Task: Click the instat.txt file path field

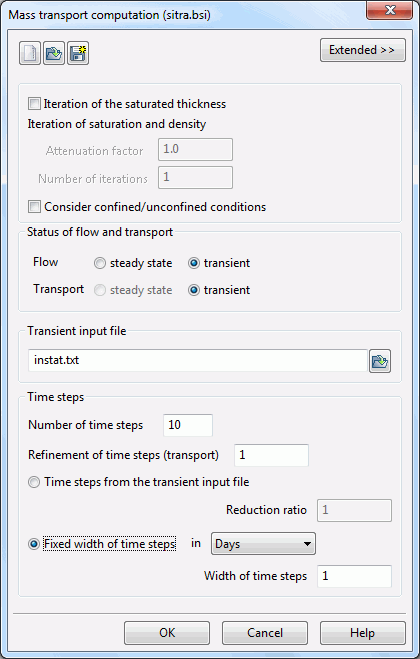Action: pyautogui.click(x=198, y=360)
